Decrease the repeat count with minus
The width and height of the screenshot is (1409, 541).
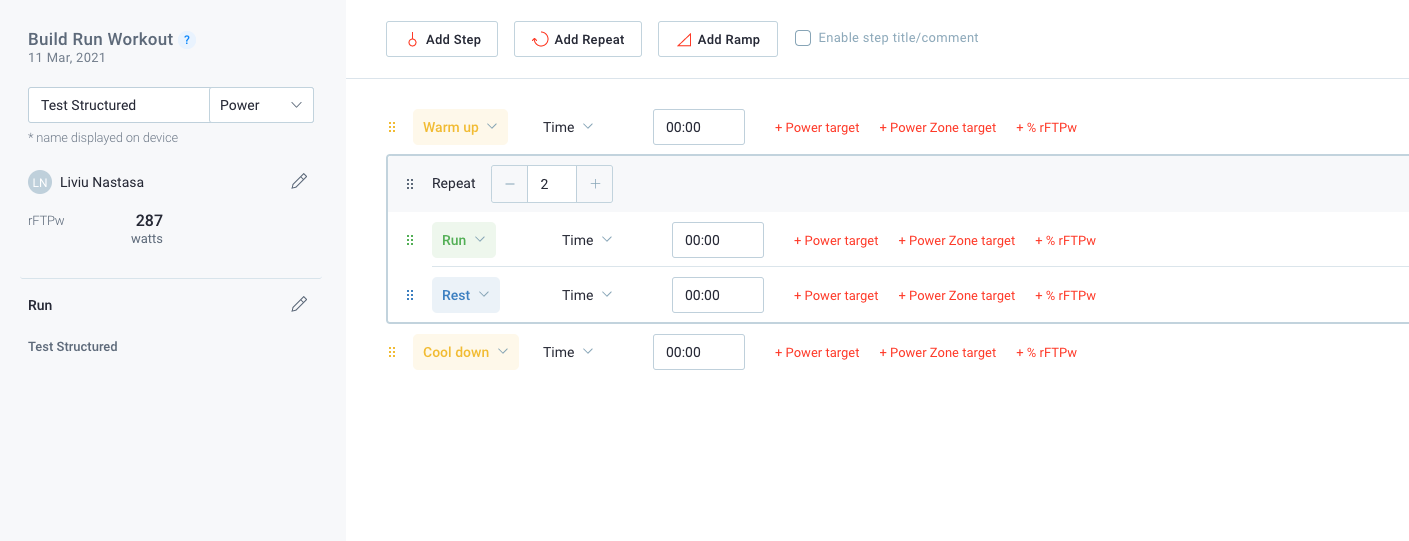click(510, 184)
